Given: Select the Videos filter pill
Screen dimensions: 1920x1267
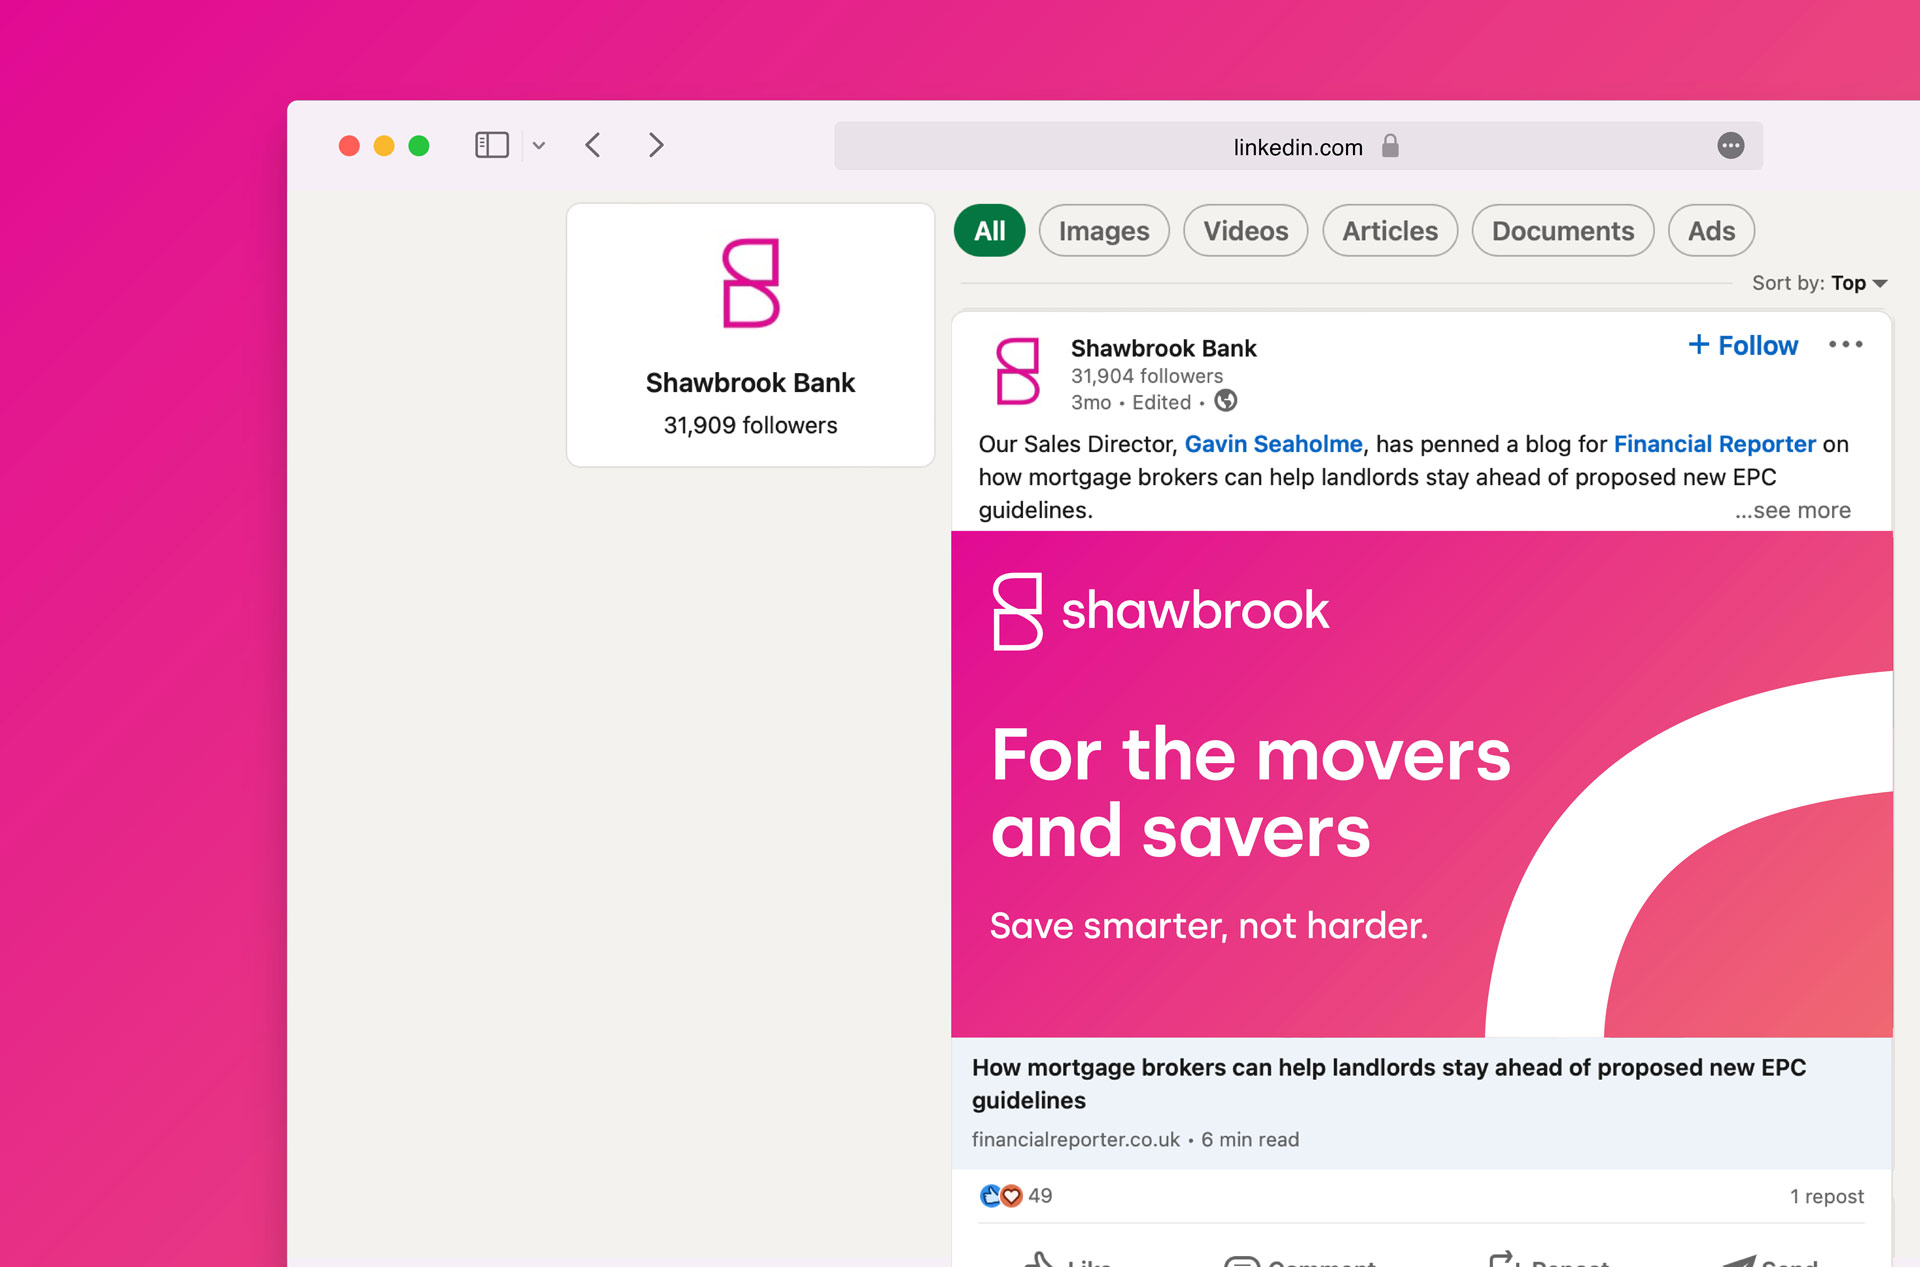Looking at the screenshot, I should point(1246,231).
